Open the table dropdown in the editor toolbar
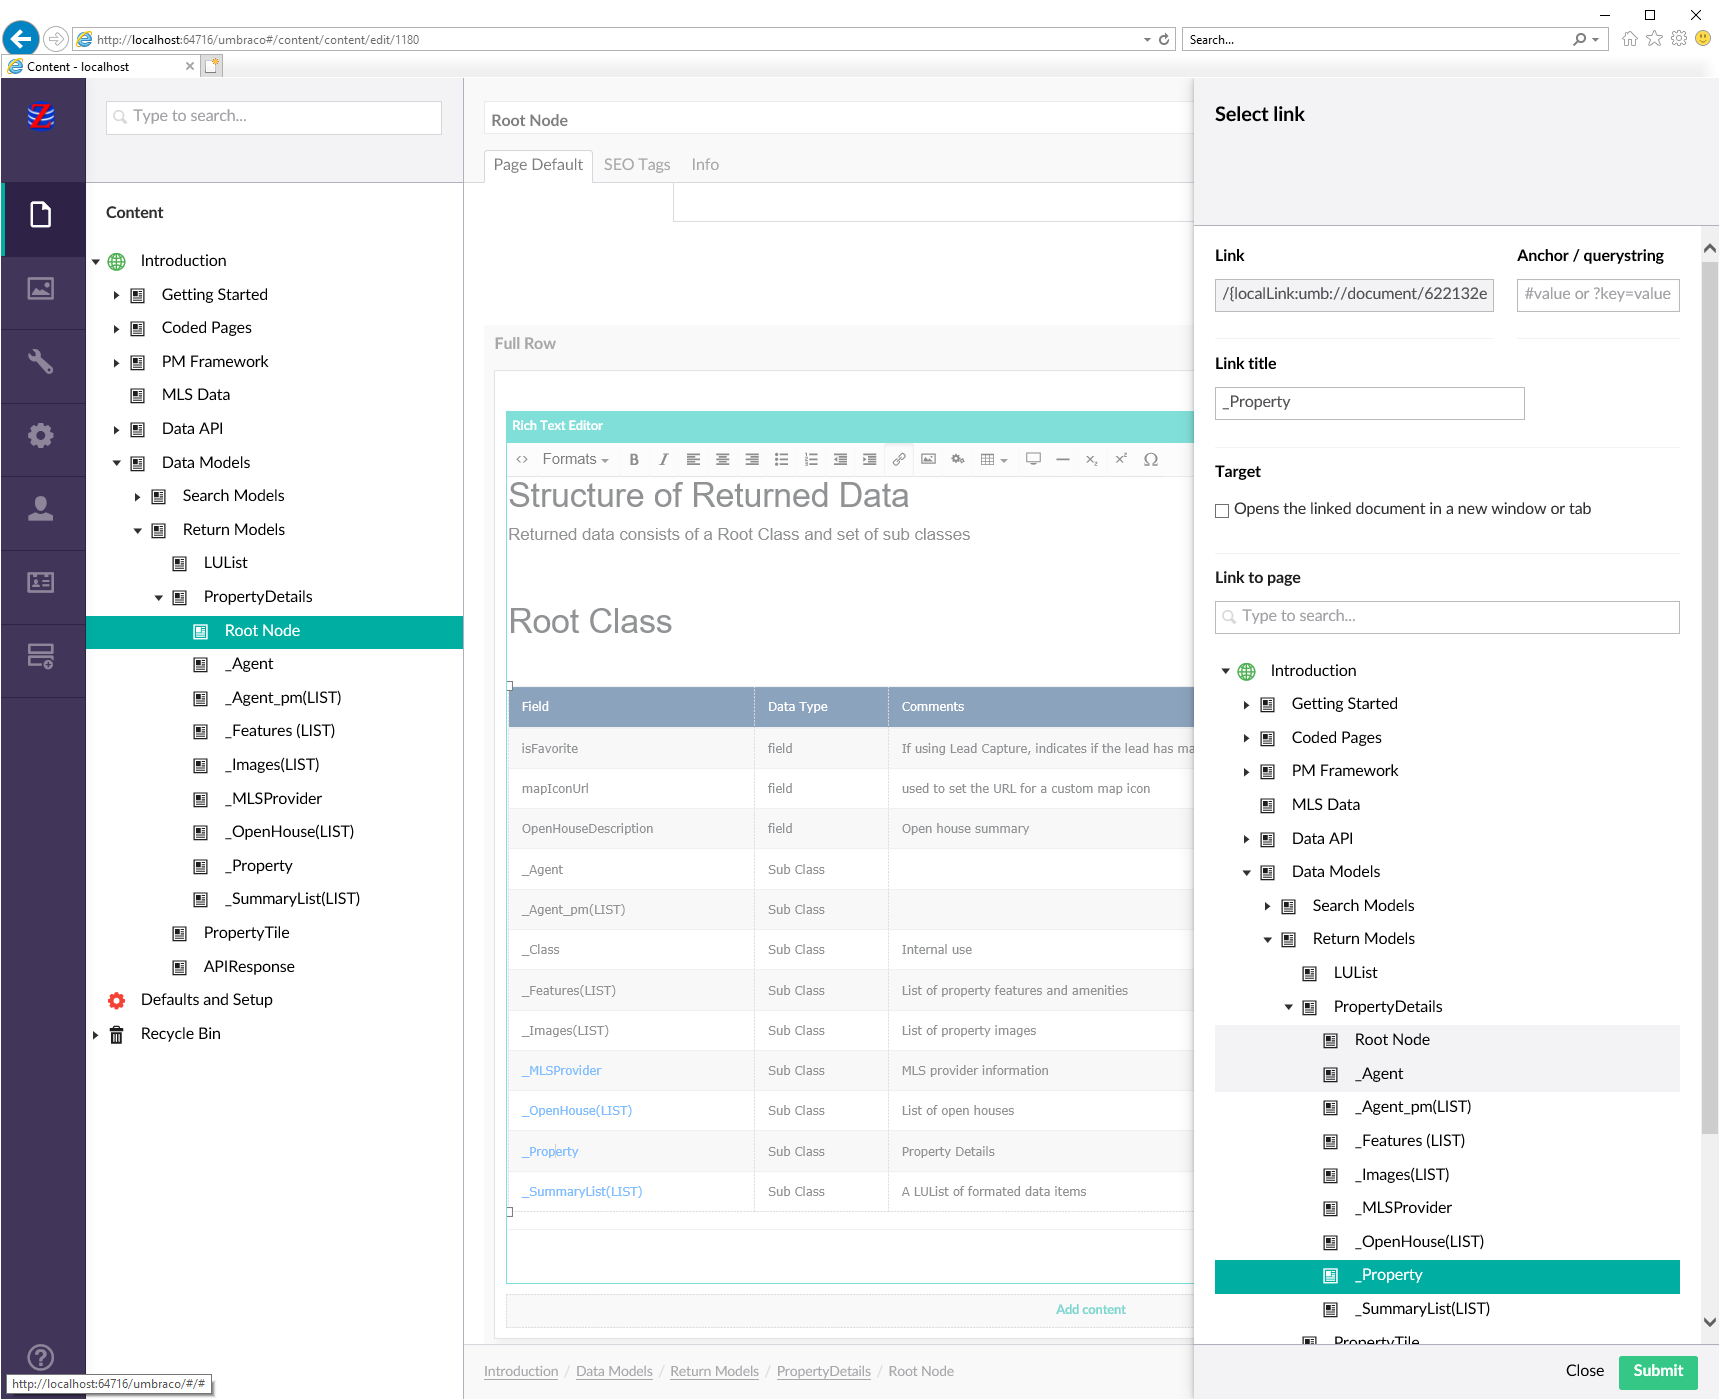 (993, 460)
